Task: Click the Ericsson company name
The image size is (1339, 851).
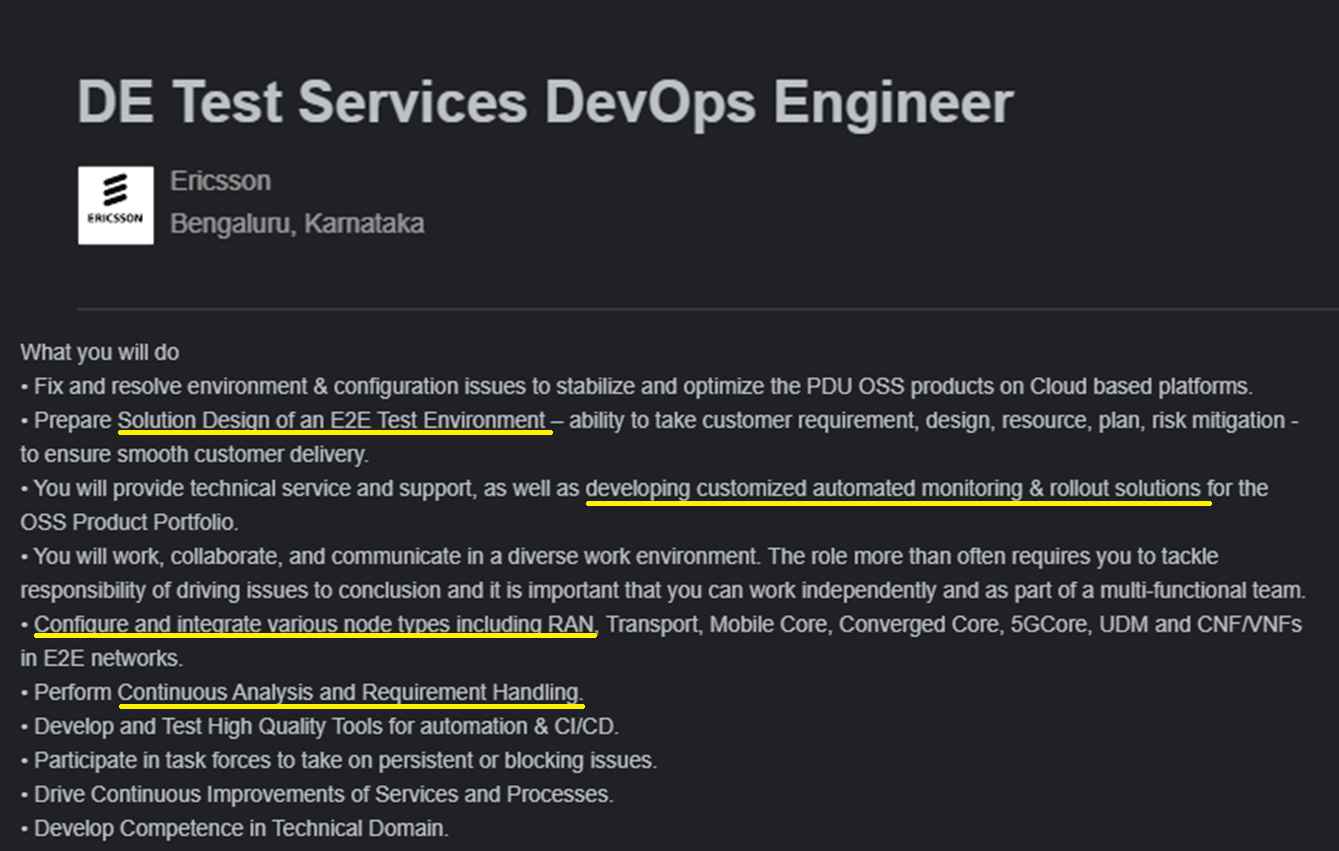Action: pos(220,181)
